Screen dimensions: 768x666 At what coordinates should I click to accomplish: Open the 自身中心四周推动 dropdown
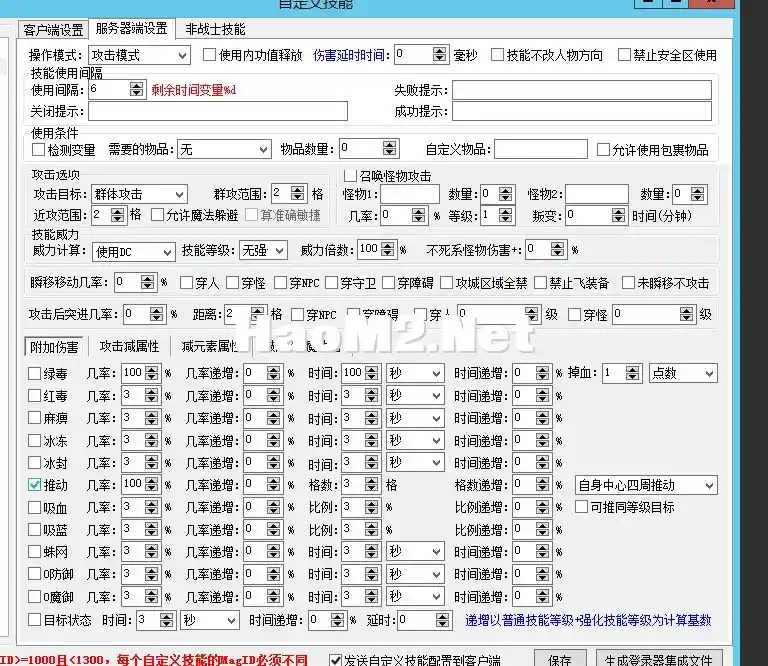[647, 485]
